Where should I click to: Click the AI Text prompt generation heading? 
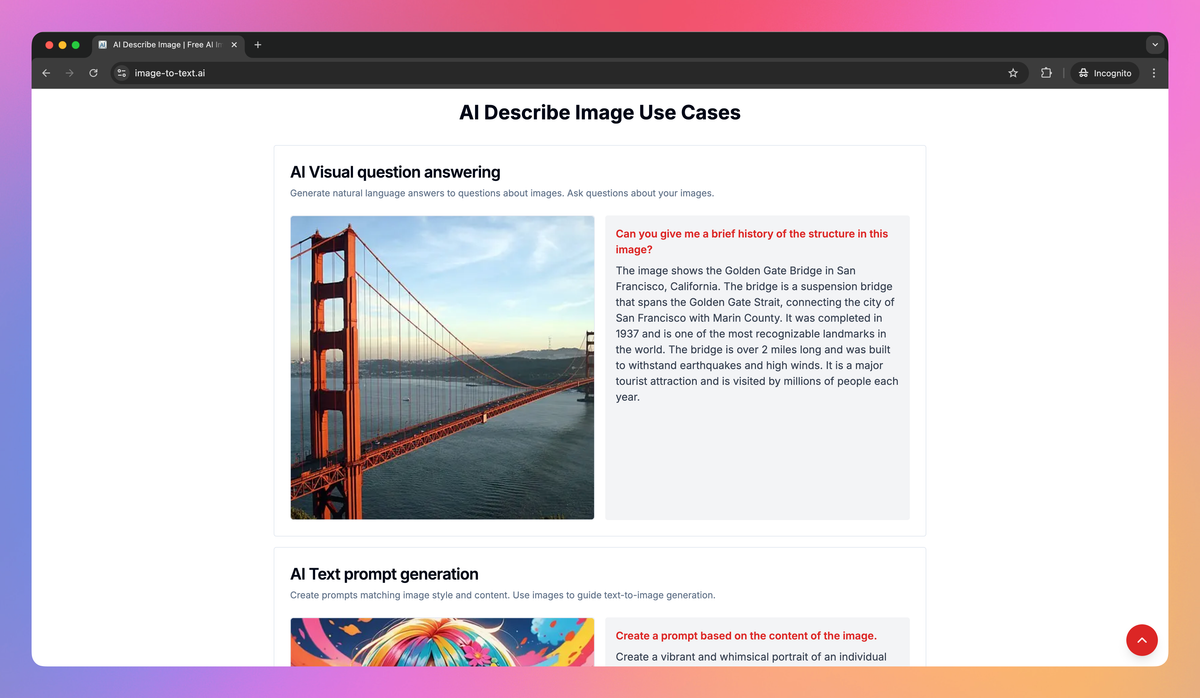pyautogui.click(x=384, y=574)
